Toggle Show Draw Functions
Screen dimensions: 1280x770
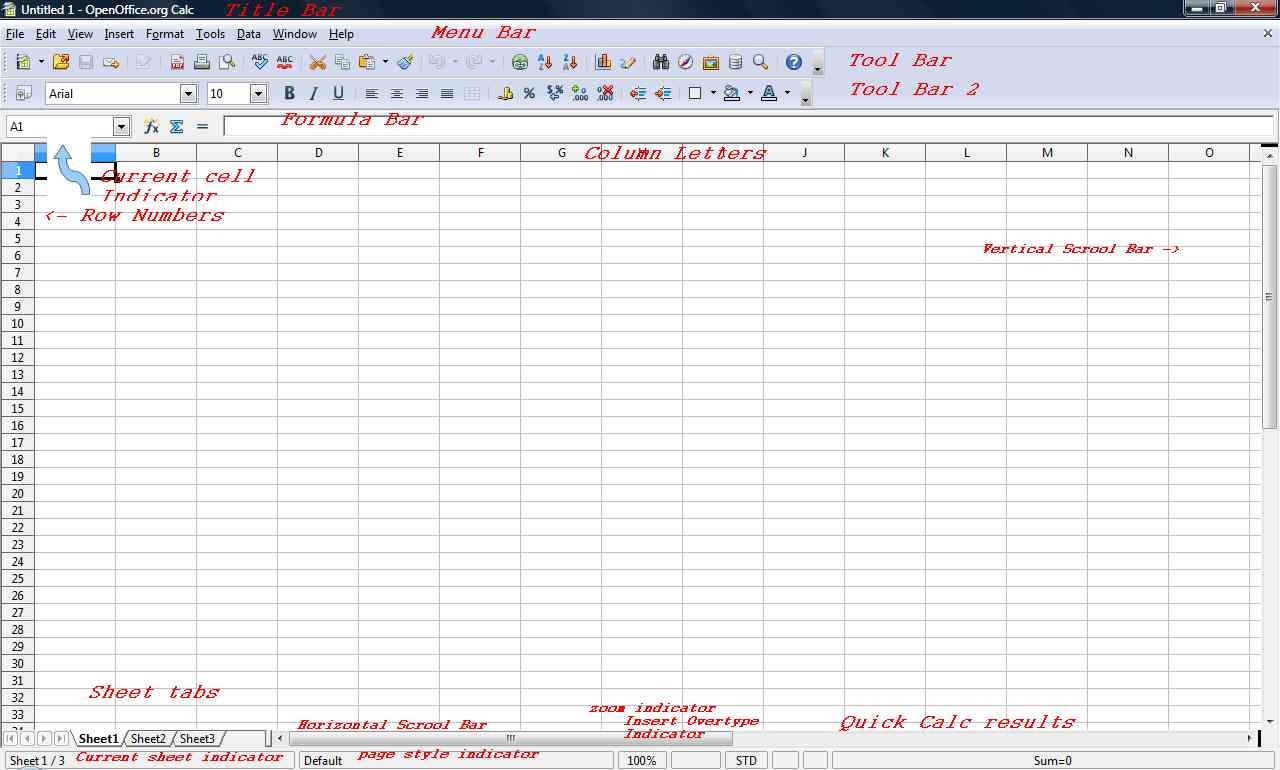click(628, 62)
